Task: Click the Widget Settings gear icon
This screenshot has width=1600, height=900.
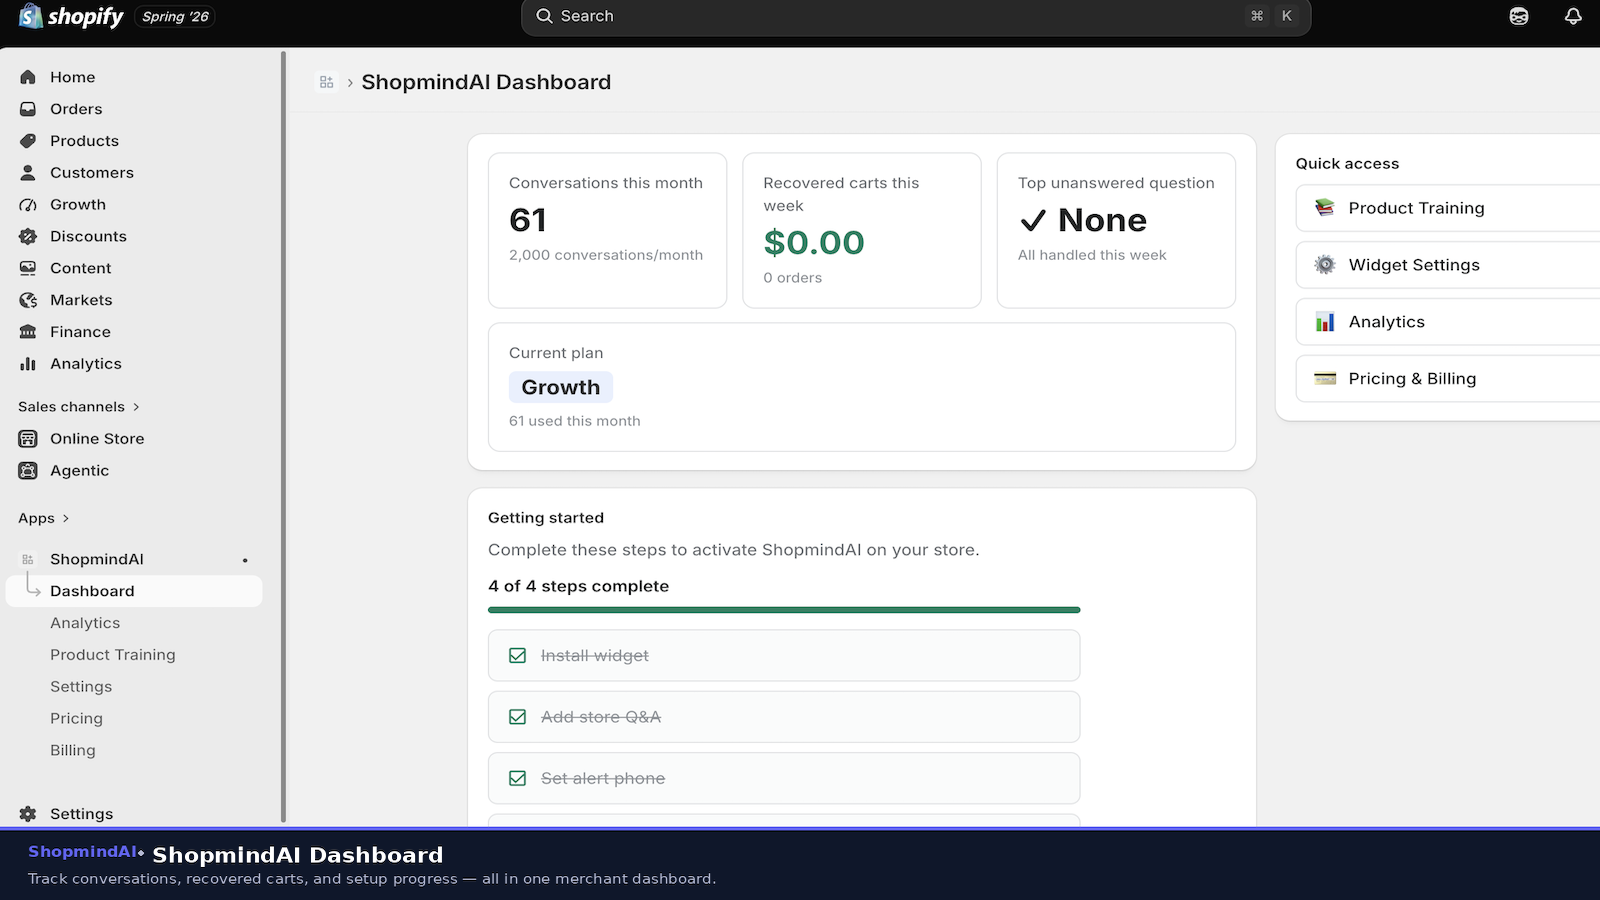Action: (1325, 265)
